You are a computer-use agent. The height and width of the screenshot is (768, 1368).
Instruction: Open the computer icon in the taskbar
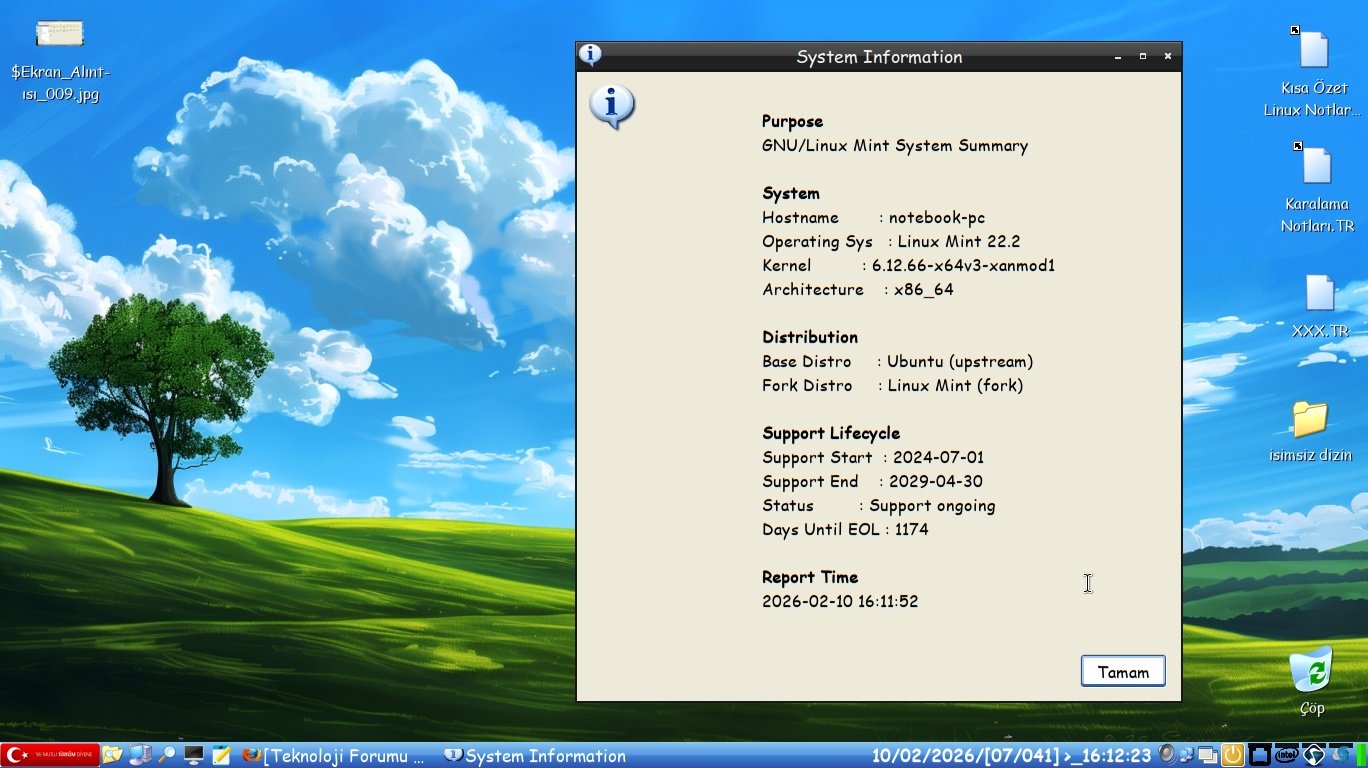pyautogui.click(x=140, y=755)
